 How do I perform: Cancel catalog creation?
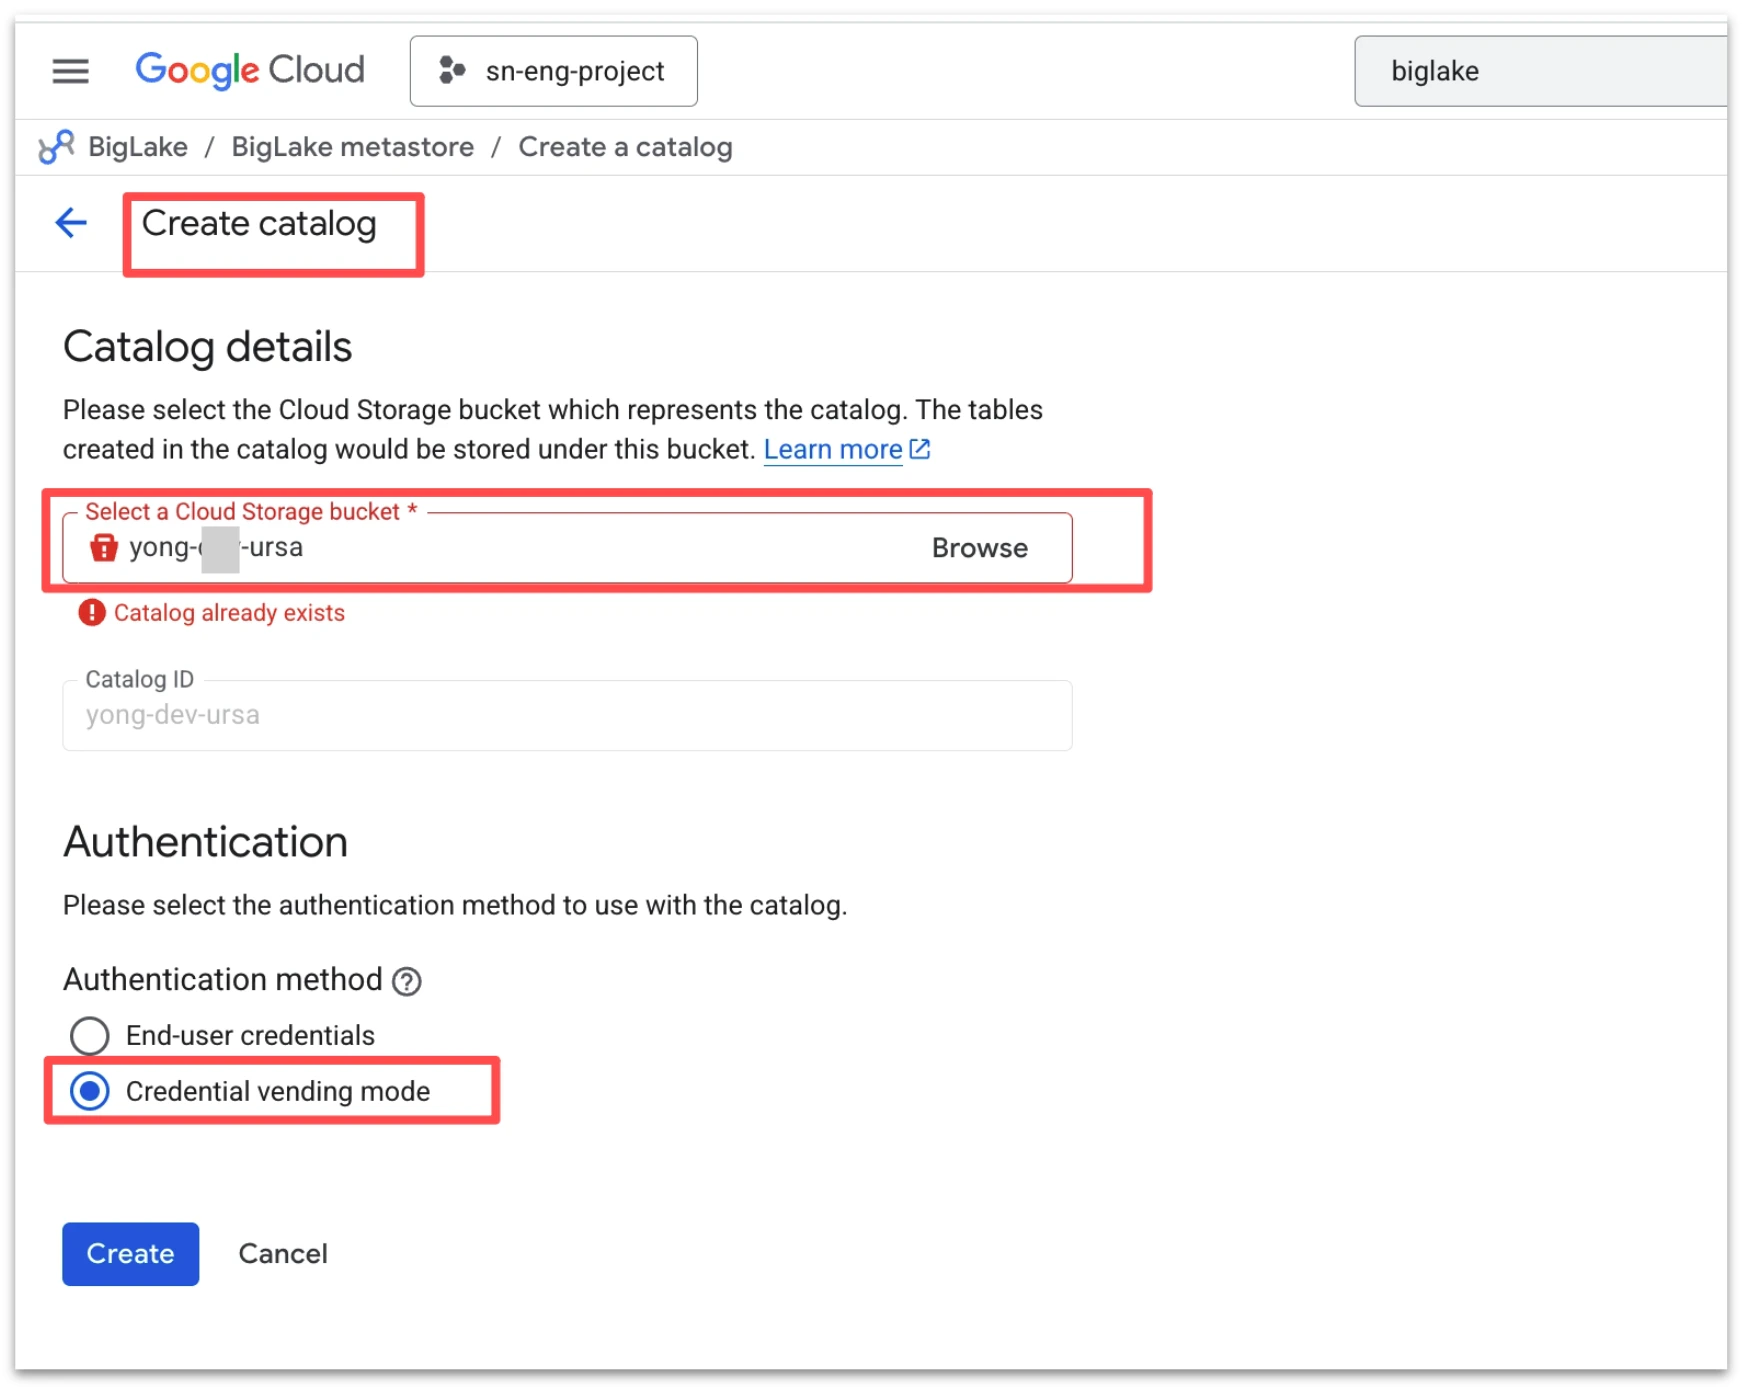(x=283, y=1254)
